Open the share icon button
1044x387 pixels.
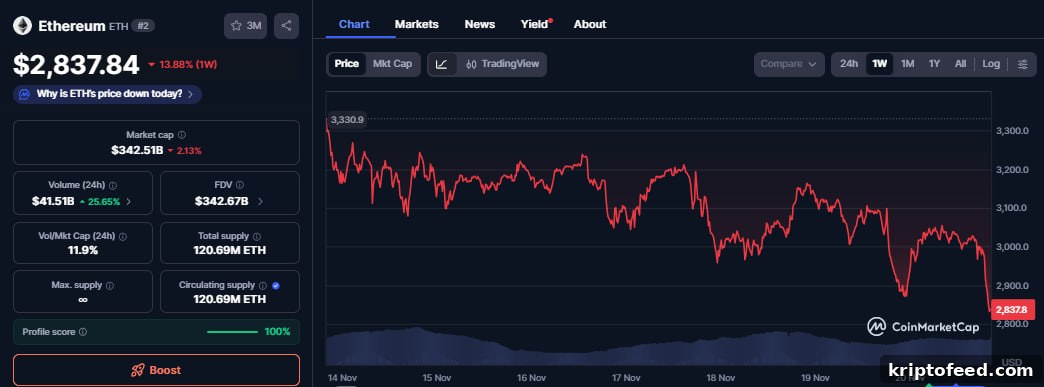tap(286, 26)
